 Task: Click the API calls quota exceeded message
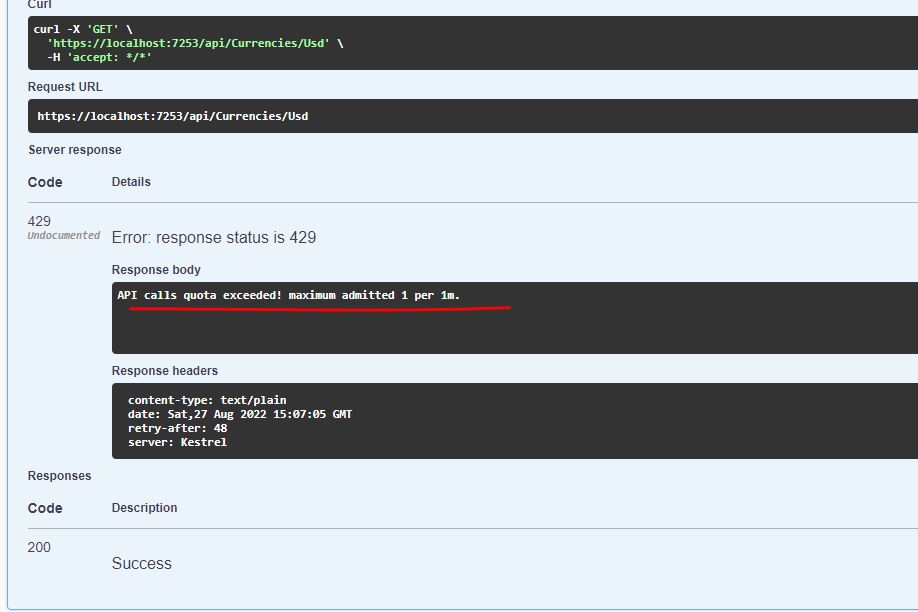[x=288, y=296]
